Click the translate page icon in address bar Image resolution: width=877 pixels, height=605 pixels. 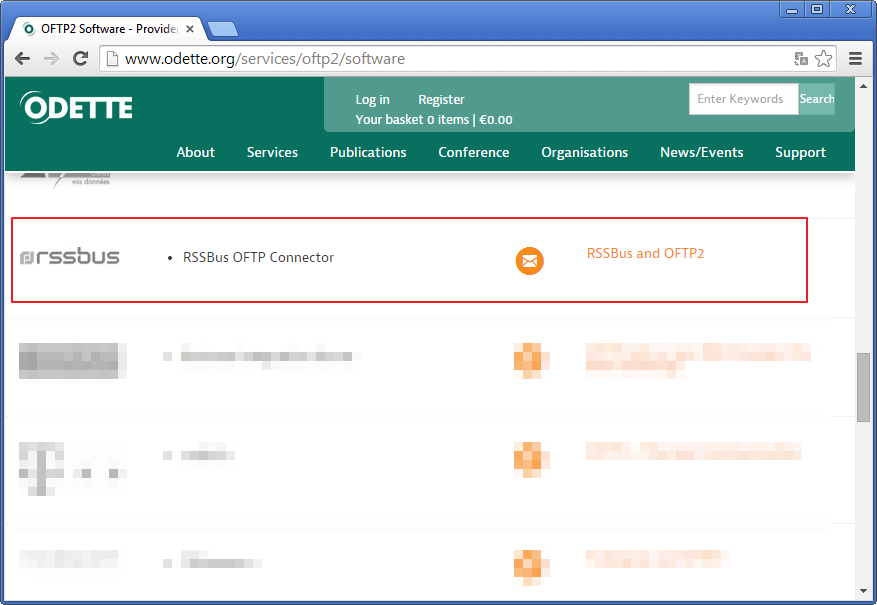pyautogui.click(x=801, y=59)
